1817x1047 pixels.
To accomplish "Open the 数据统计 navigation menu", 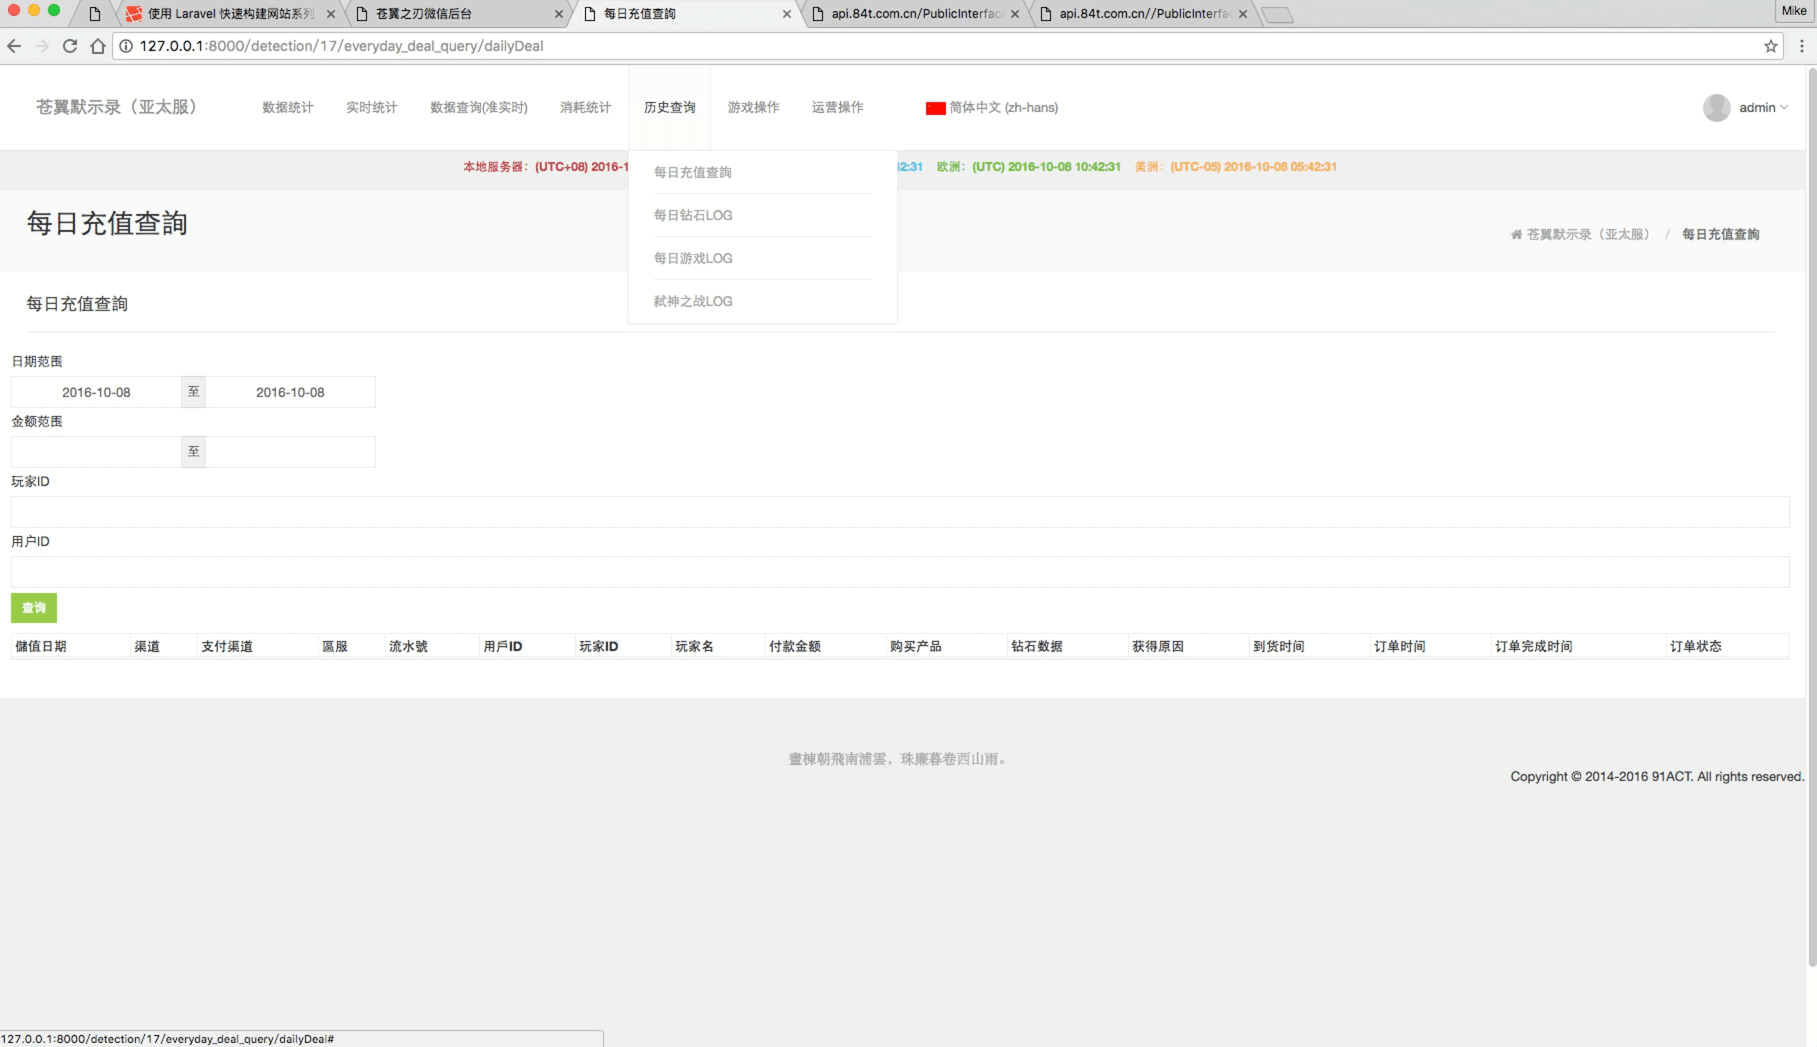I will click(x=288, y=108).
